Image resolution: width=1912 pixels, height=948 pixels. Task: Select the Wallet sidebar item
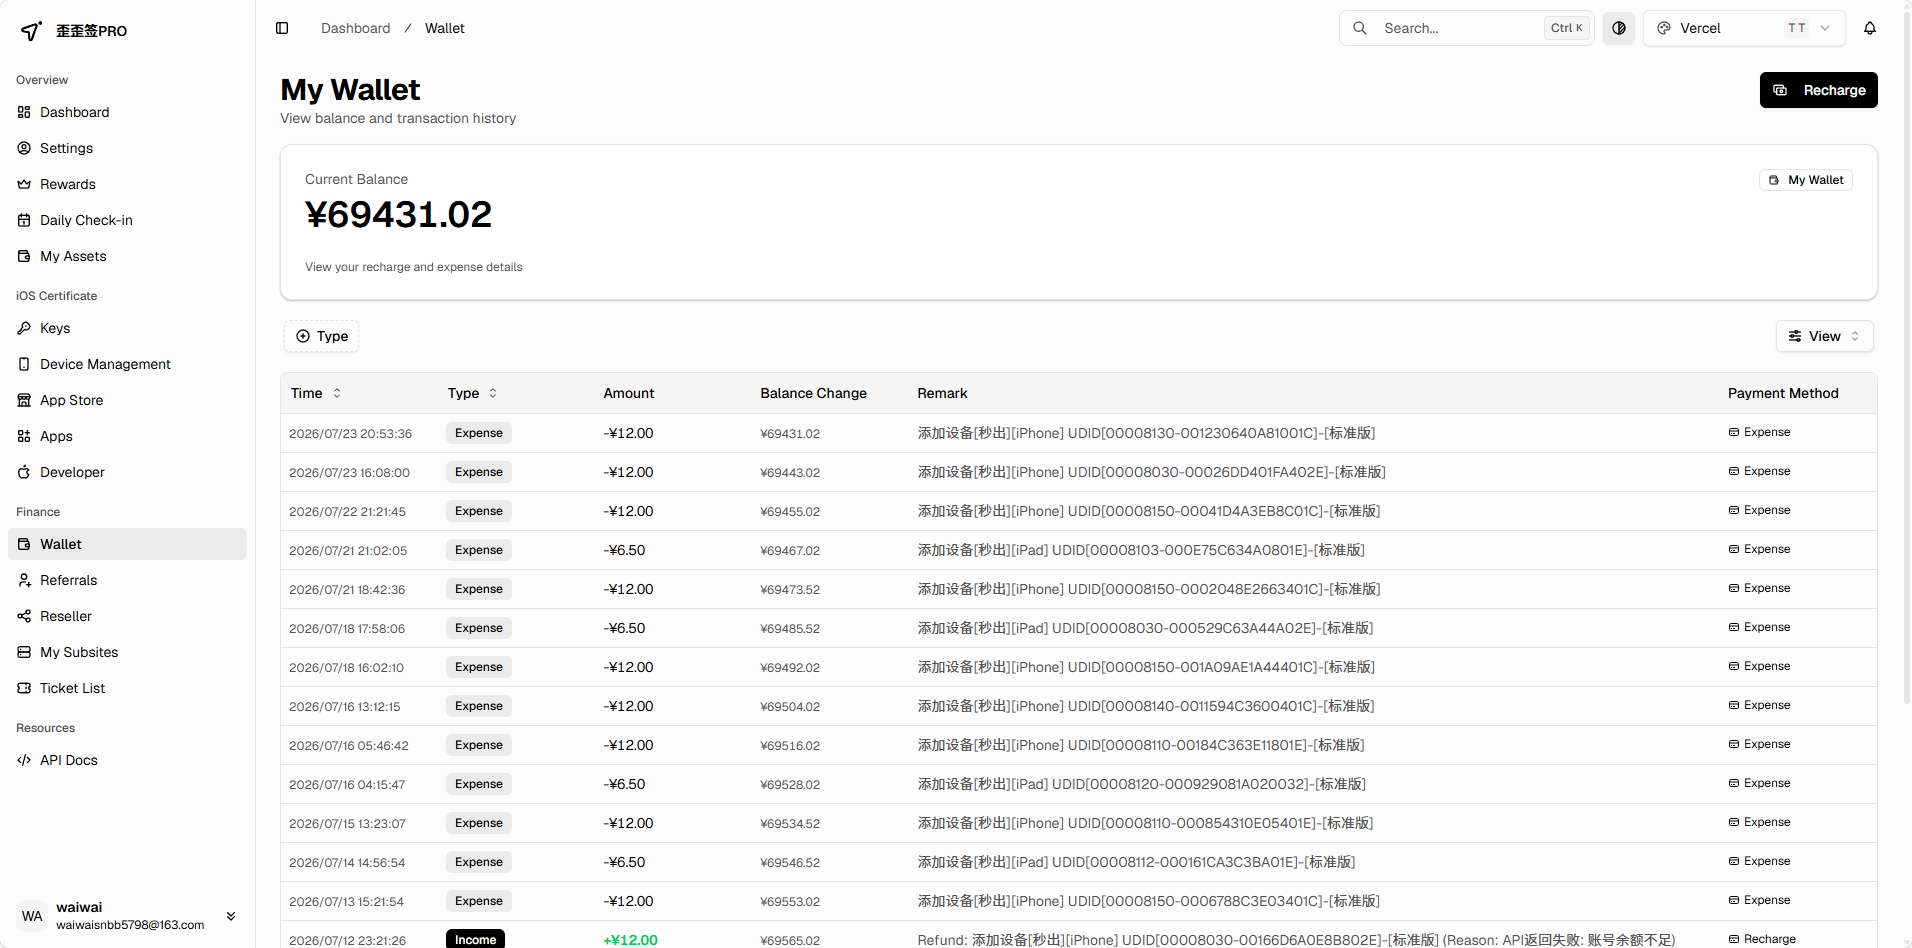(127, 544)
